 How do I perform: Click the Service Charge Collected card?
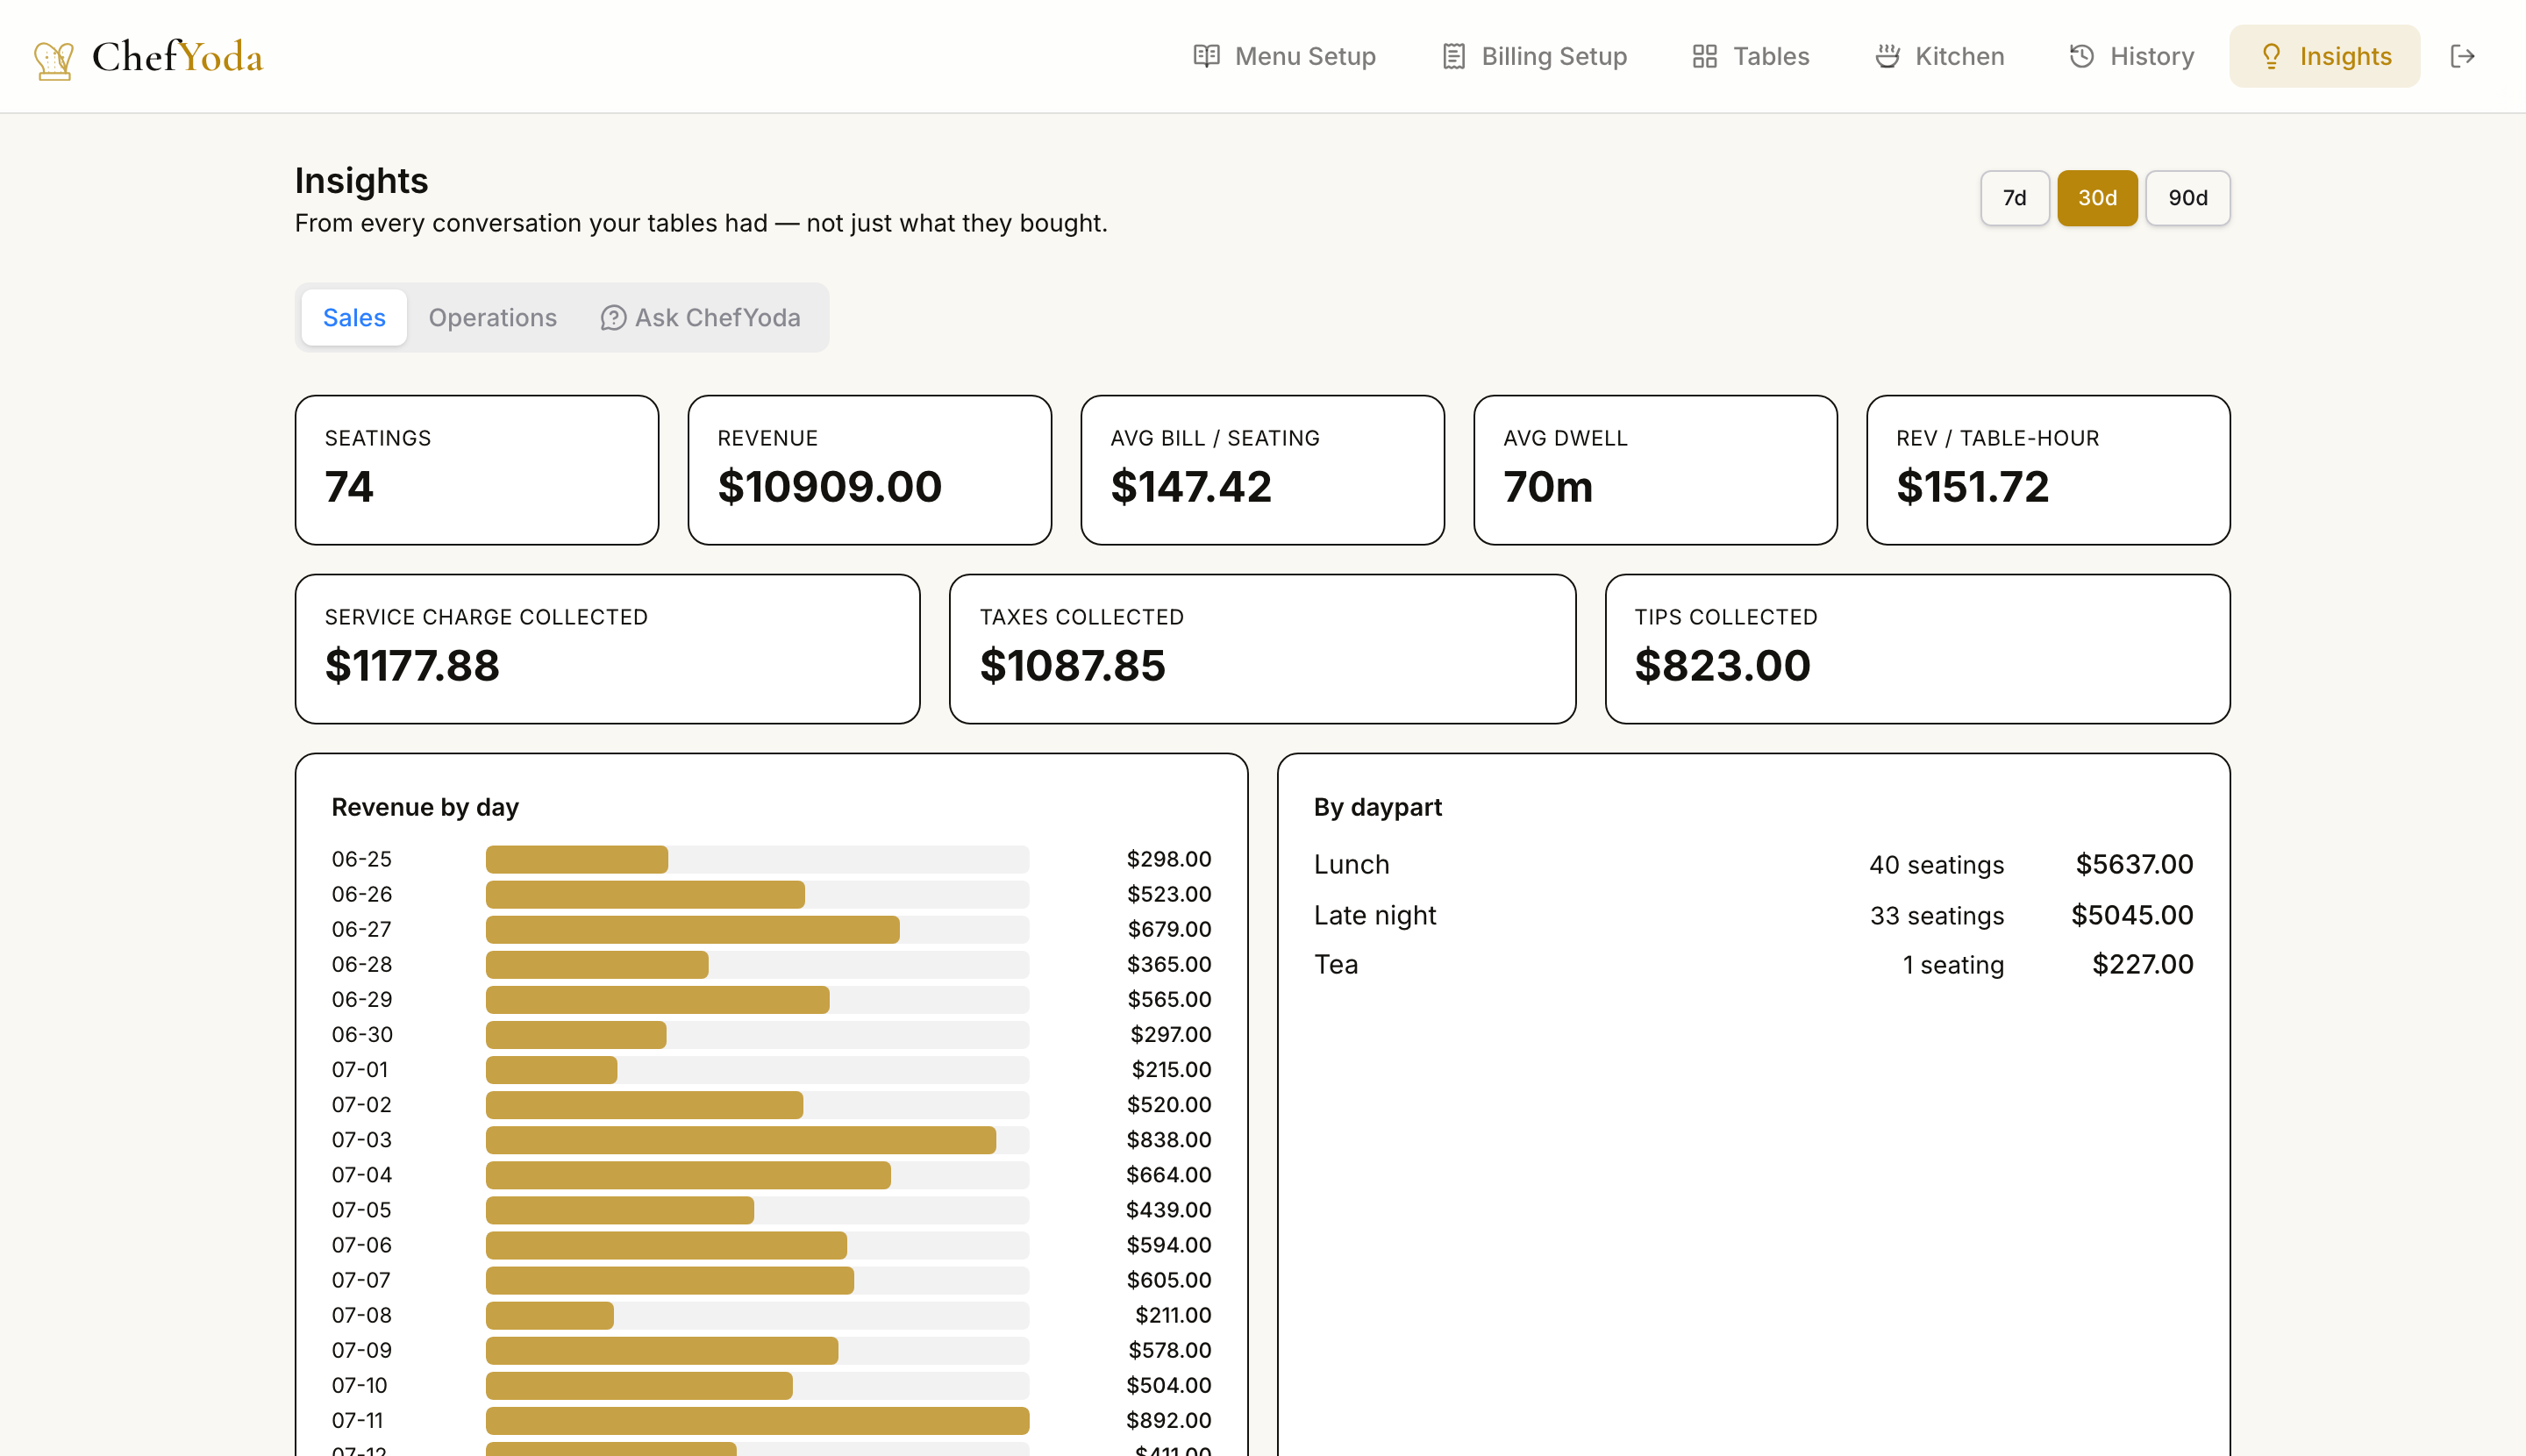[x=607, y=649]
